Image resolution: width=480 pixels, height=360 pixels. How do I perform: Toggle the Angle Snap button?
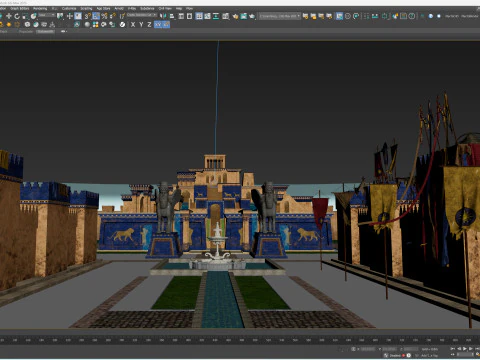[x=96, y=16]
